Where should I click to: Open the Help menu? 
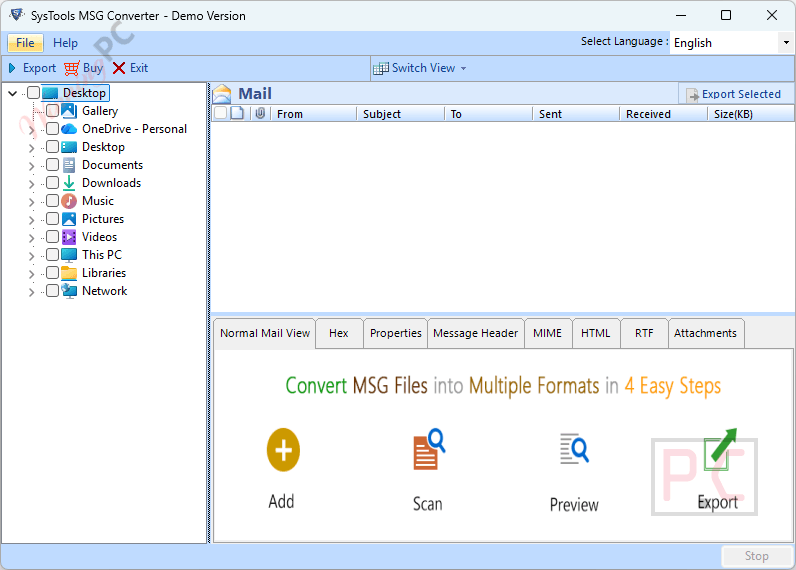[65, 43]
